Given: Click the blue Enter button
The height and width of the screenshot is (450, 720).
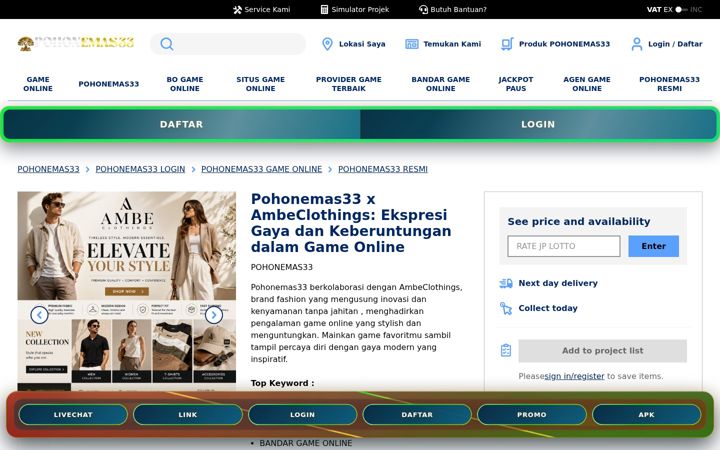Looking at the screenshot, I should tap(653, 246).
